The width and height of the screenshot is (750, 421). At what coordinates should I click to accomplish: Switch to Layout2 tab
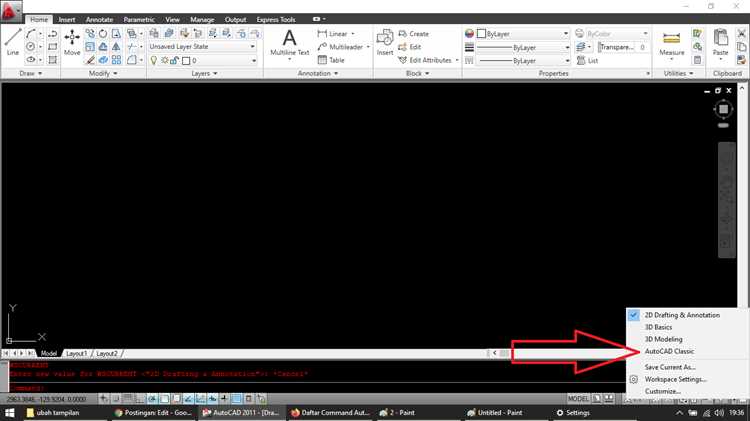coord(107,354)
